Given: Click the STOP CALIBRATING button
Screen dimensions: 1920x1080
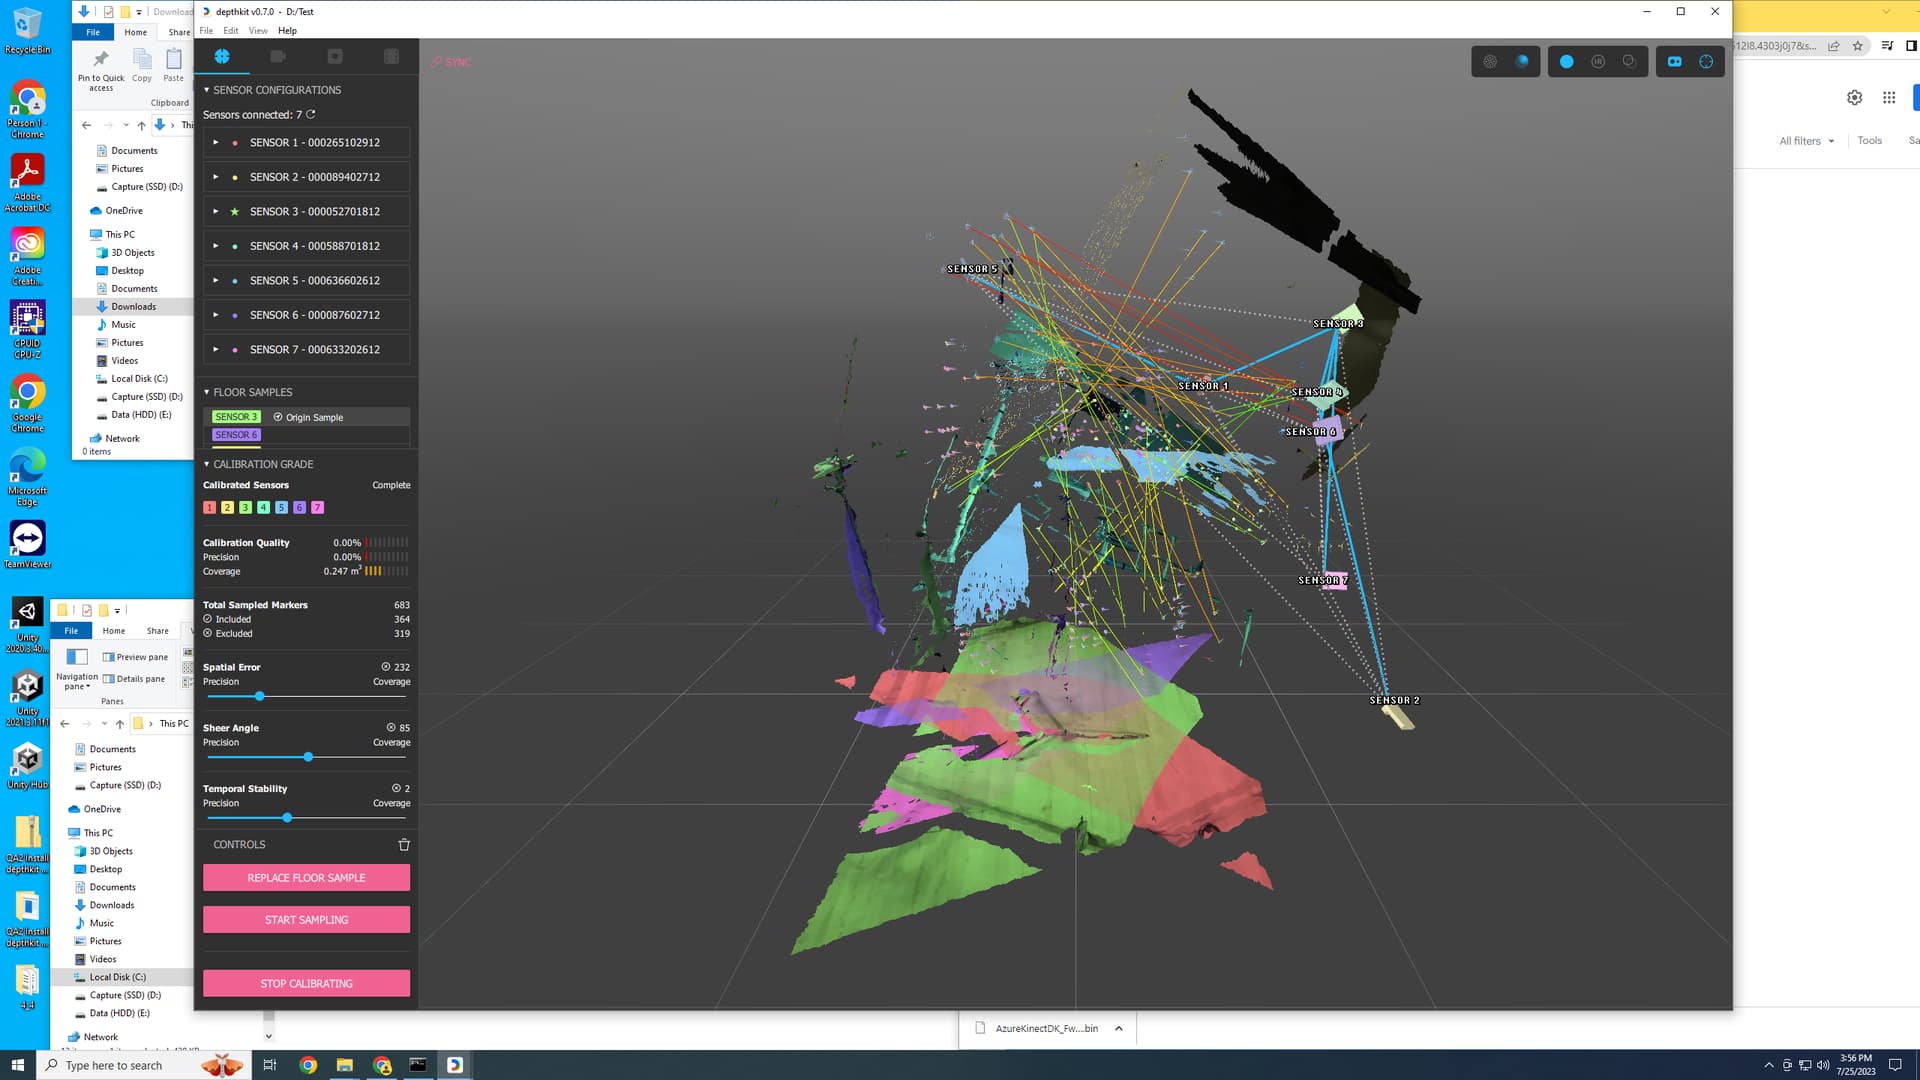Looking at the screenshot, I should [306, 984].
